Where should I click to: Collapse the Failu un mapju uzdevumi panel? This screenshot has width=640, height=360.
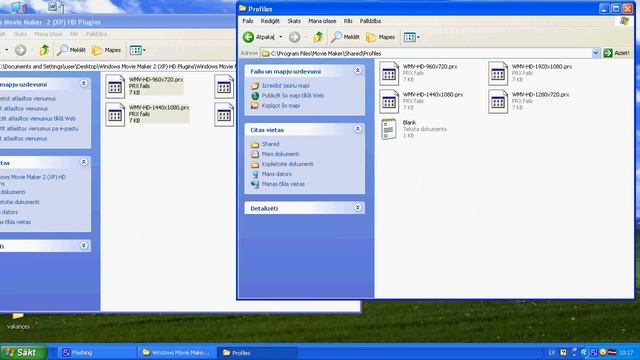click(x=358, y=71)
